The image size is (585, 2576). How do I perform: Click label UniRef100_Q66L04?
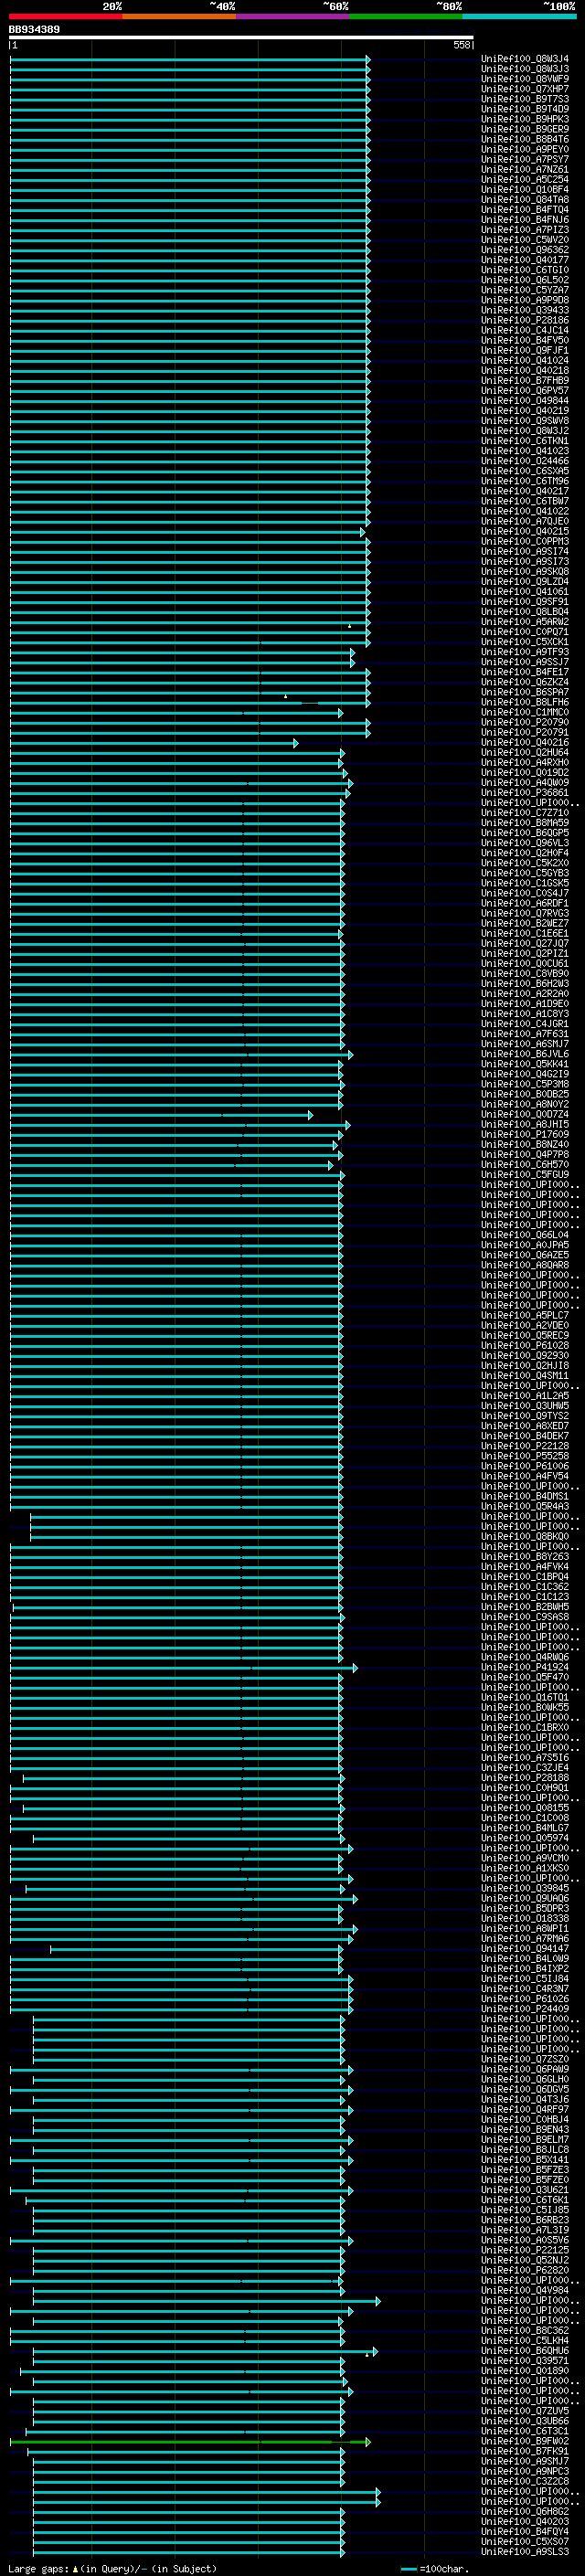click(x=525, y=1235)
